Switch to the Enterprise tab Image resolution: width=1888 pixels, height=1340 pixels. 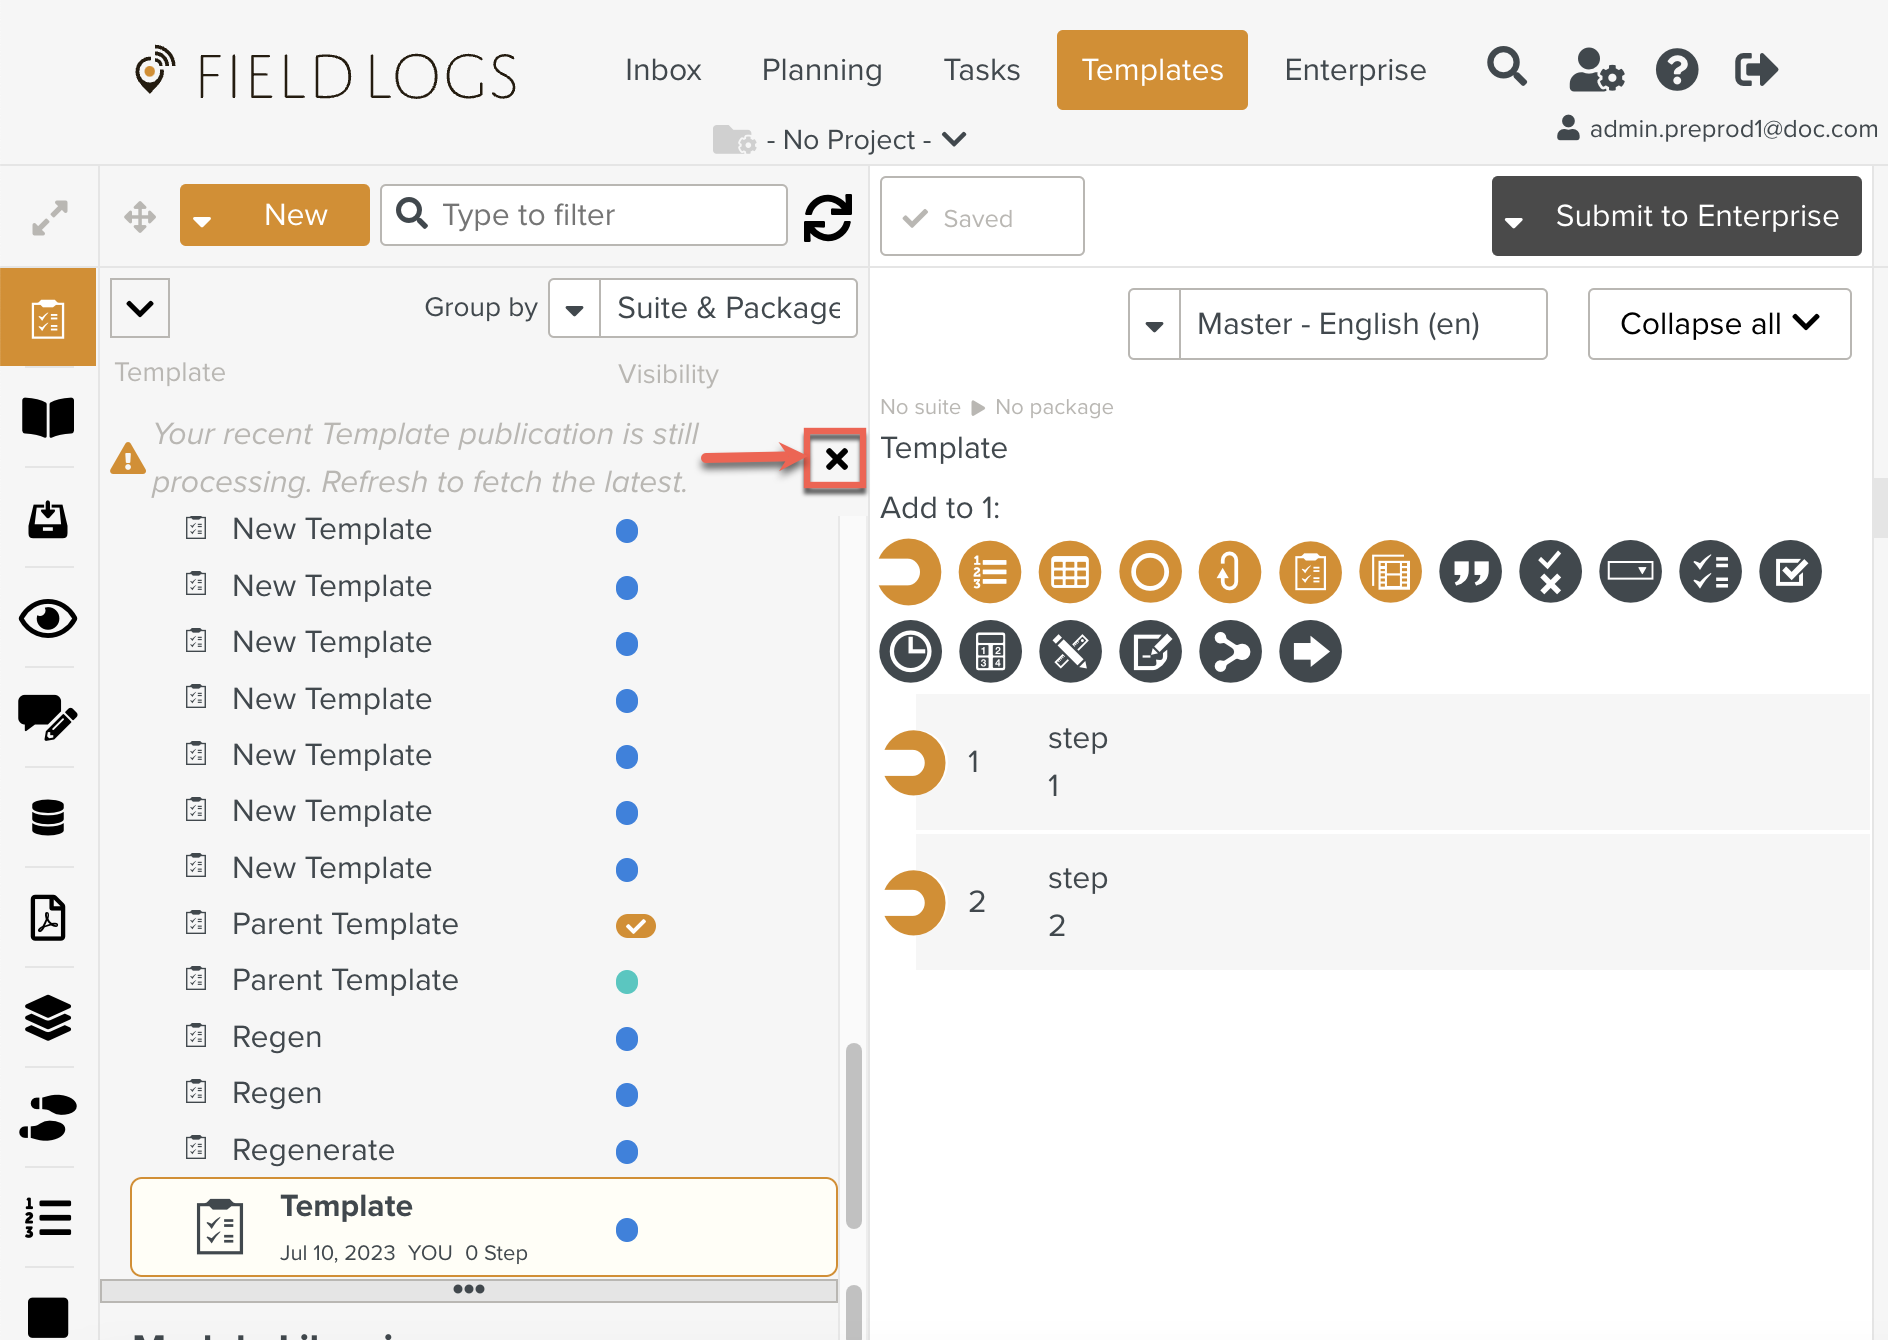click(x=1355, y=70)
